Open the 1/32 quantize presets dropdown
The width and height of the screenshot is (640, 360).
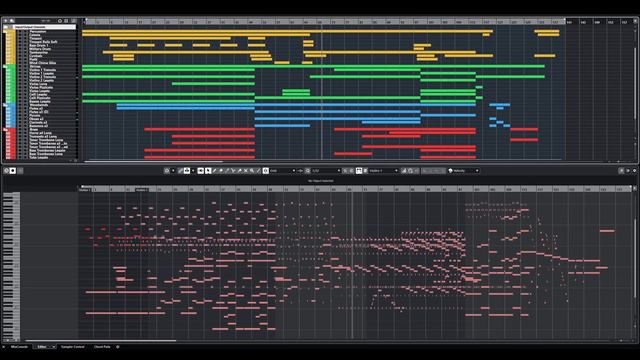point(326,171)
